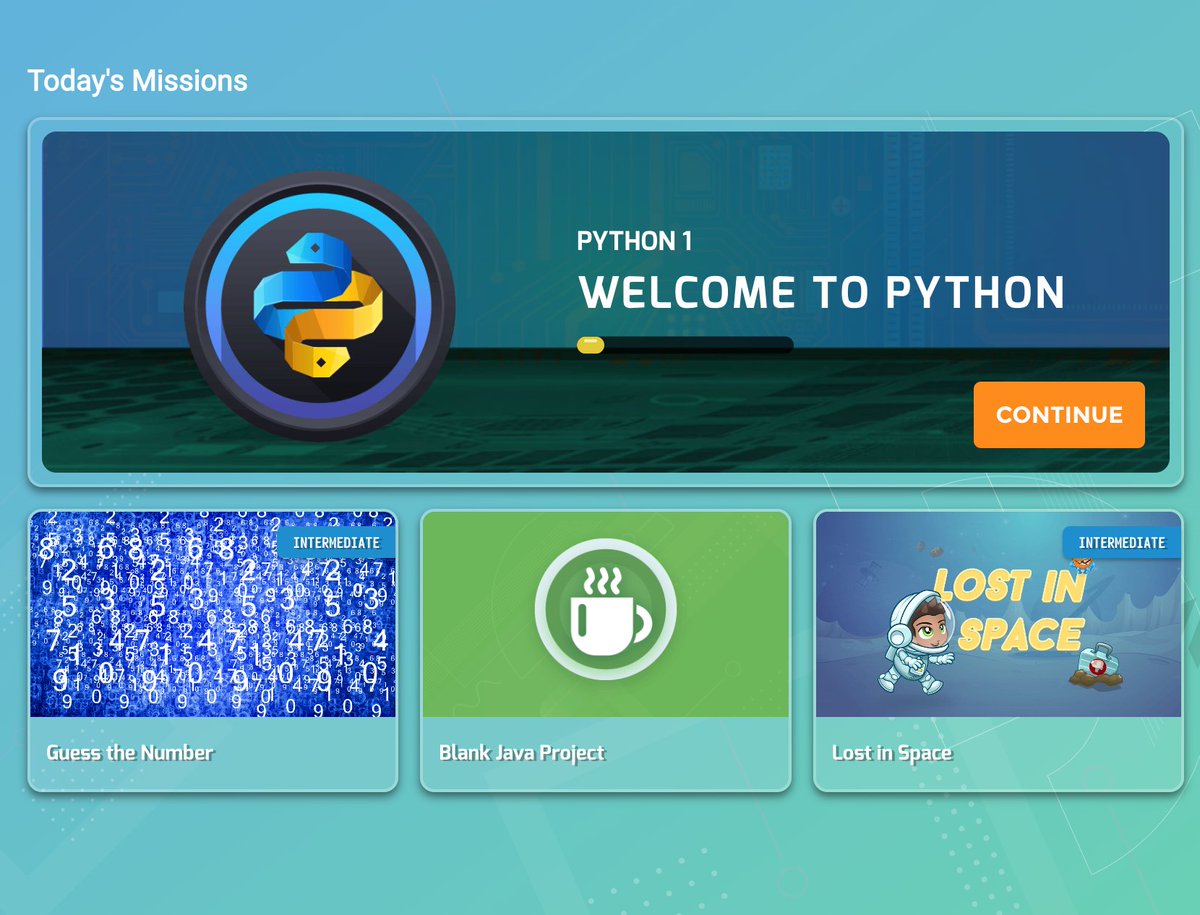Click Lost in Space's INTERMEDIATE badge
The width and height of the screenshot is (1200, 915).
pyautogui.click(x=1122, y=542)
